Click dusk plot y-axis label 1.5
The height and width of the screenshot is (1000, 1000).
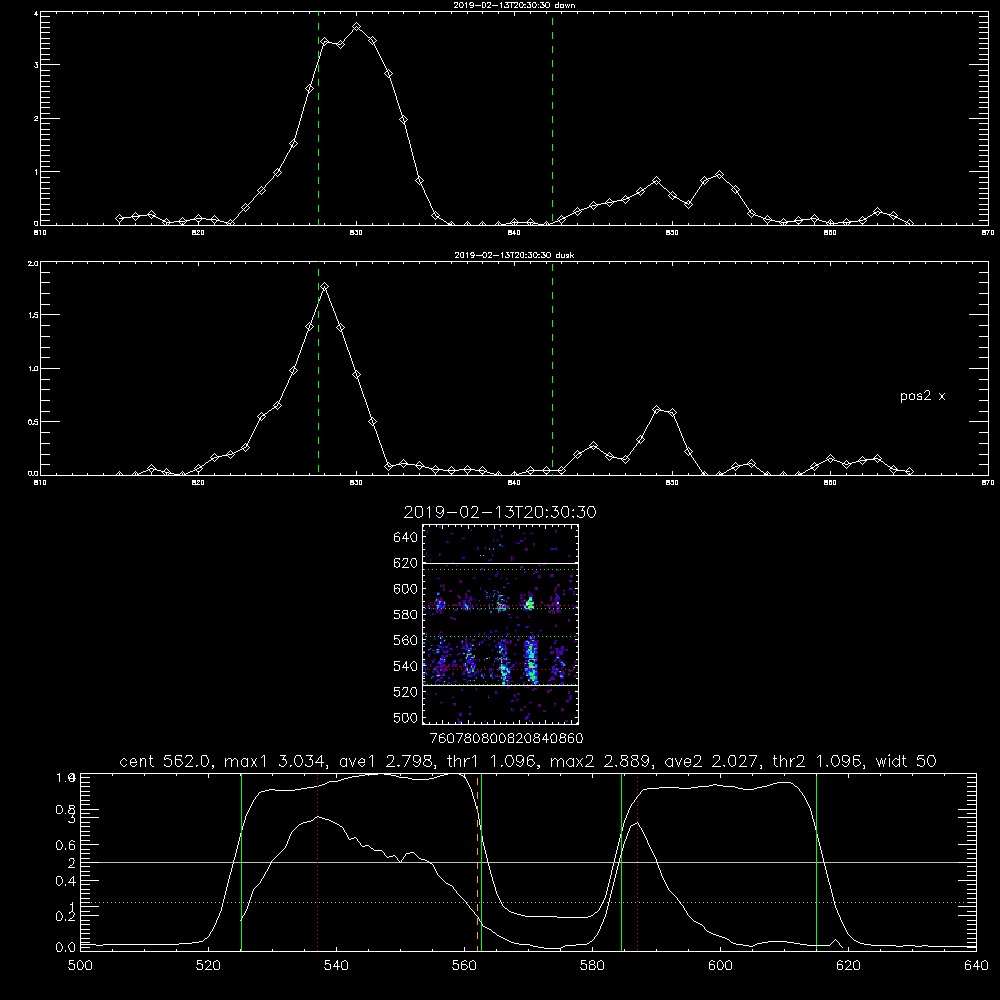33,315
